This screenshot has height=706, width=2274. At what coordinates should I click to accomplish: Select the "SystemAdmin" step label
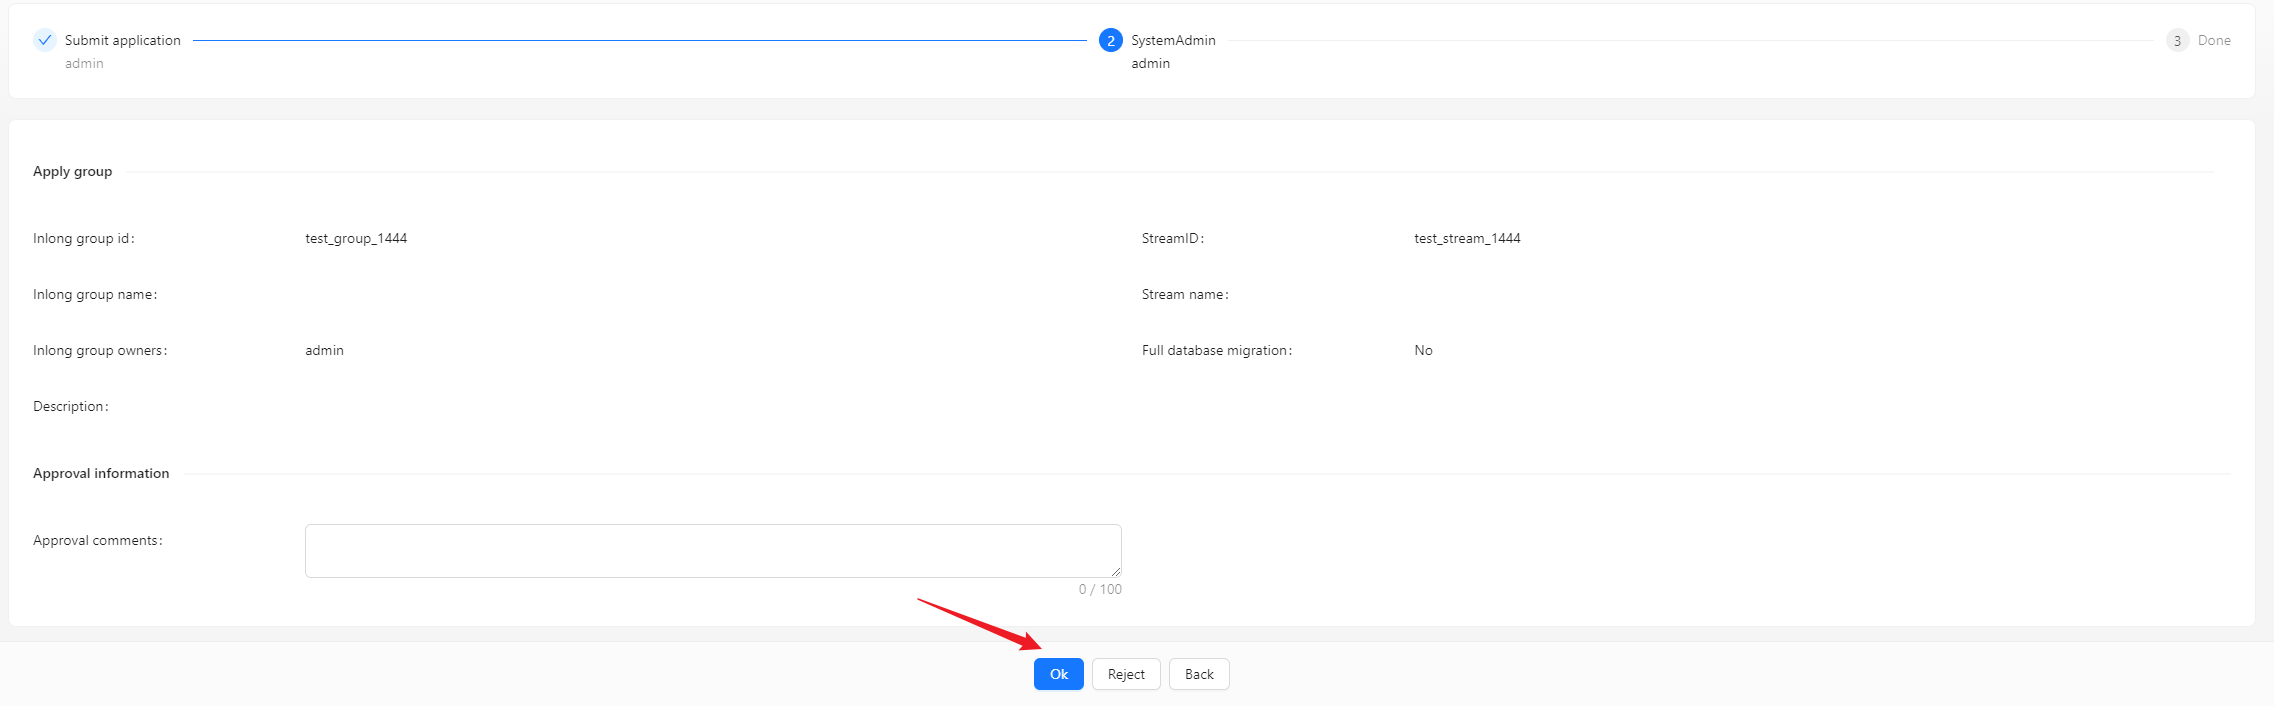tap(1173, 40)
